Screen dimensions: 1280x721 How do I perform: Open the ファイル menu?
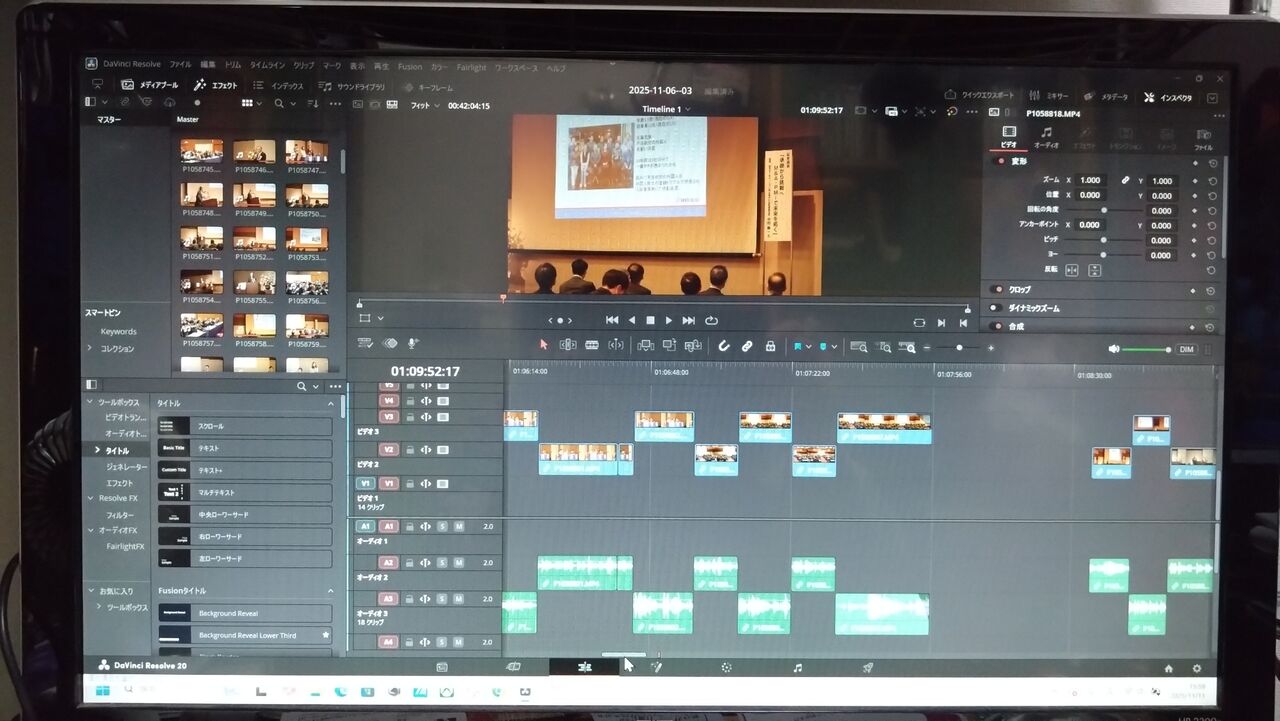(180, 65)
